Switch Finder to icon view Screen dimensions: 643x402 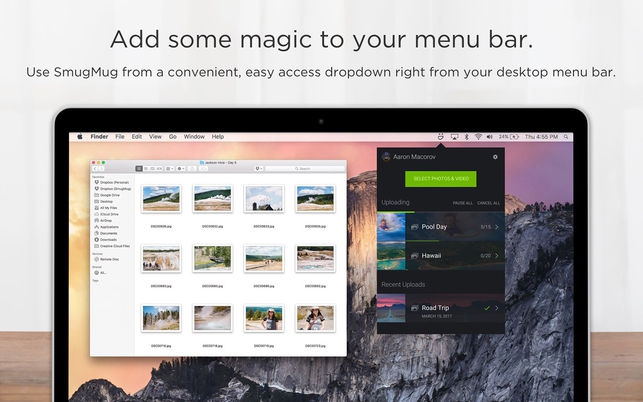[139, 169]
